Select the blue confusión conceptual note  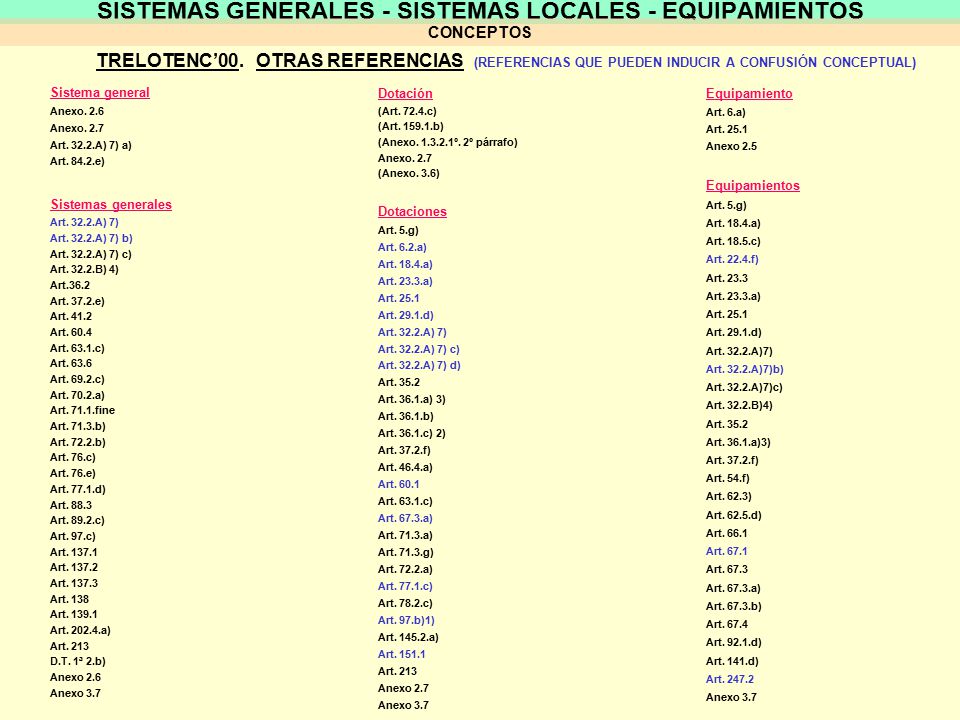pos(695,62)
